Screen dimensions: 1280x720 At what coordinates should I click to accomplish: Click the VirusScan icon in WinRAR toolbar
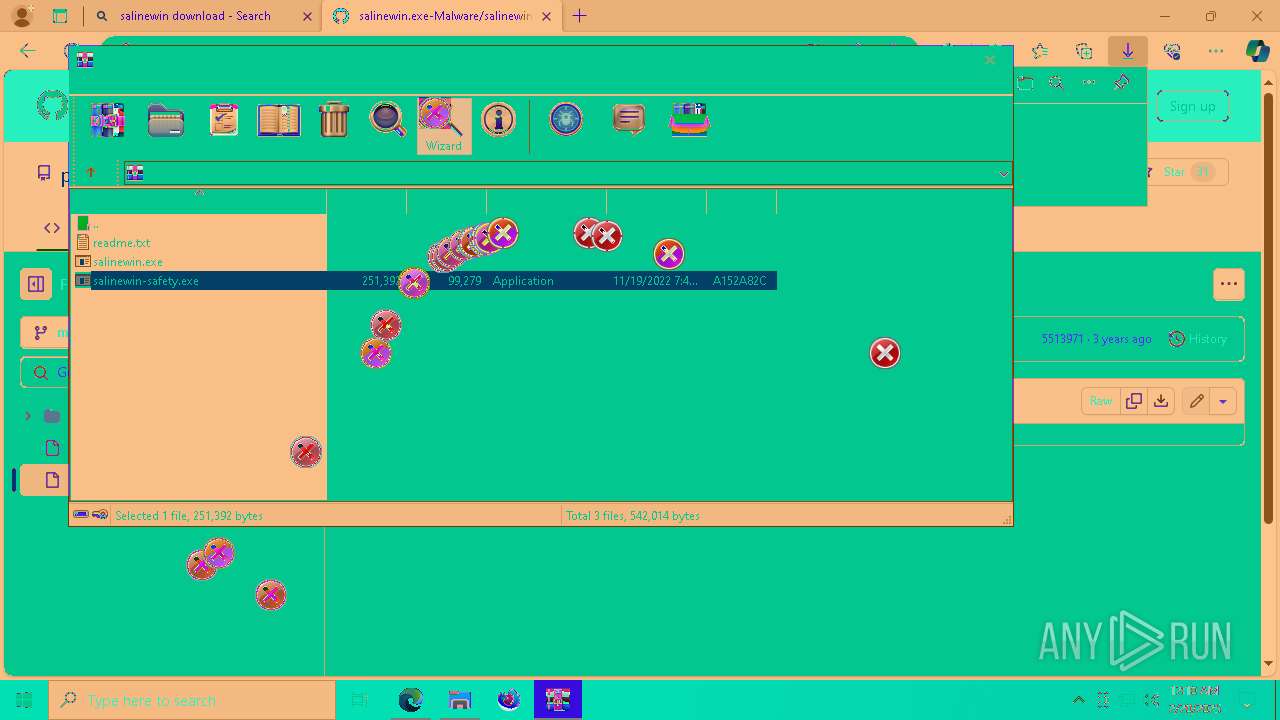click(566, 120)
